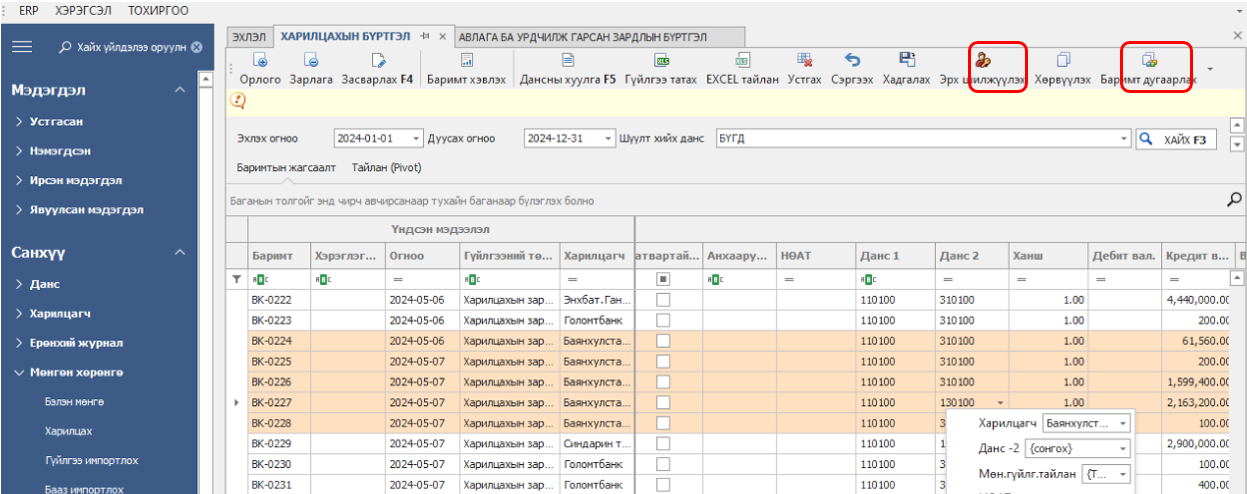The width and height of the screenshot is (1247, 494).
Task: Click the EXCEL тайлан export icon
Action: coord(742,60)
